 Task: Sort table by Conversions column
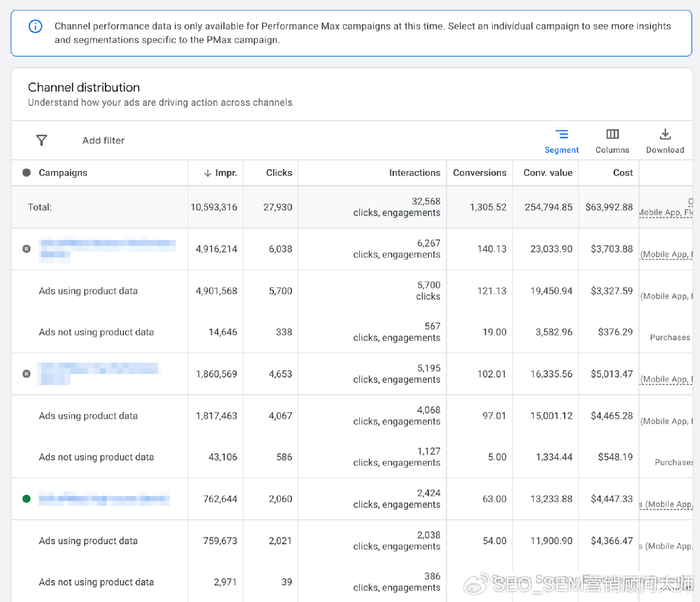479,173
